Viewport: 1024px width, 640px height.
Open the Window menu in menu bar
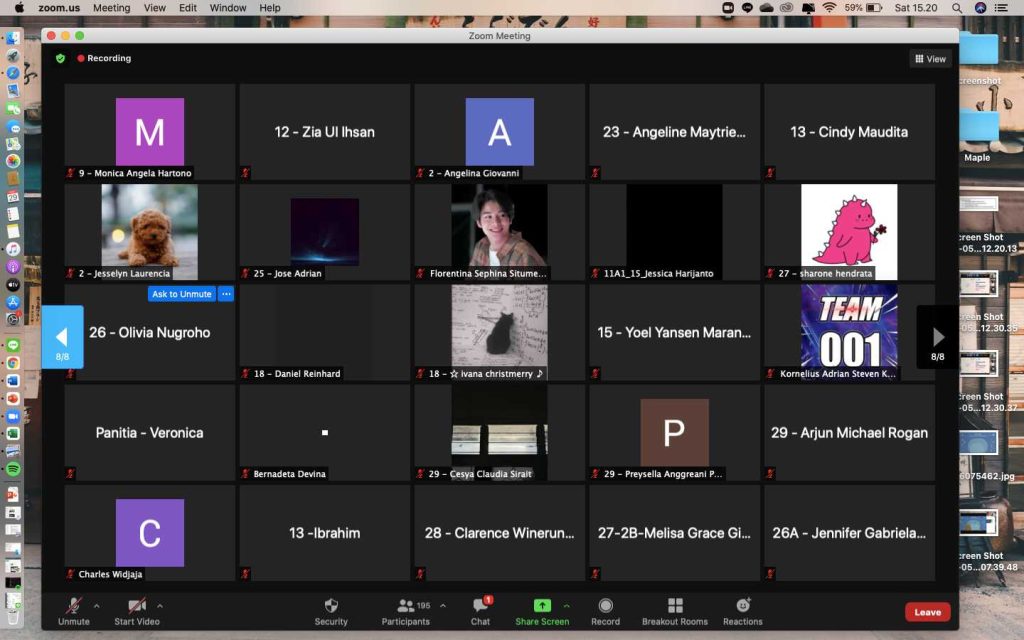(x=228, y=8)
